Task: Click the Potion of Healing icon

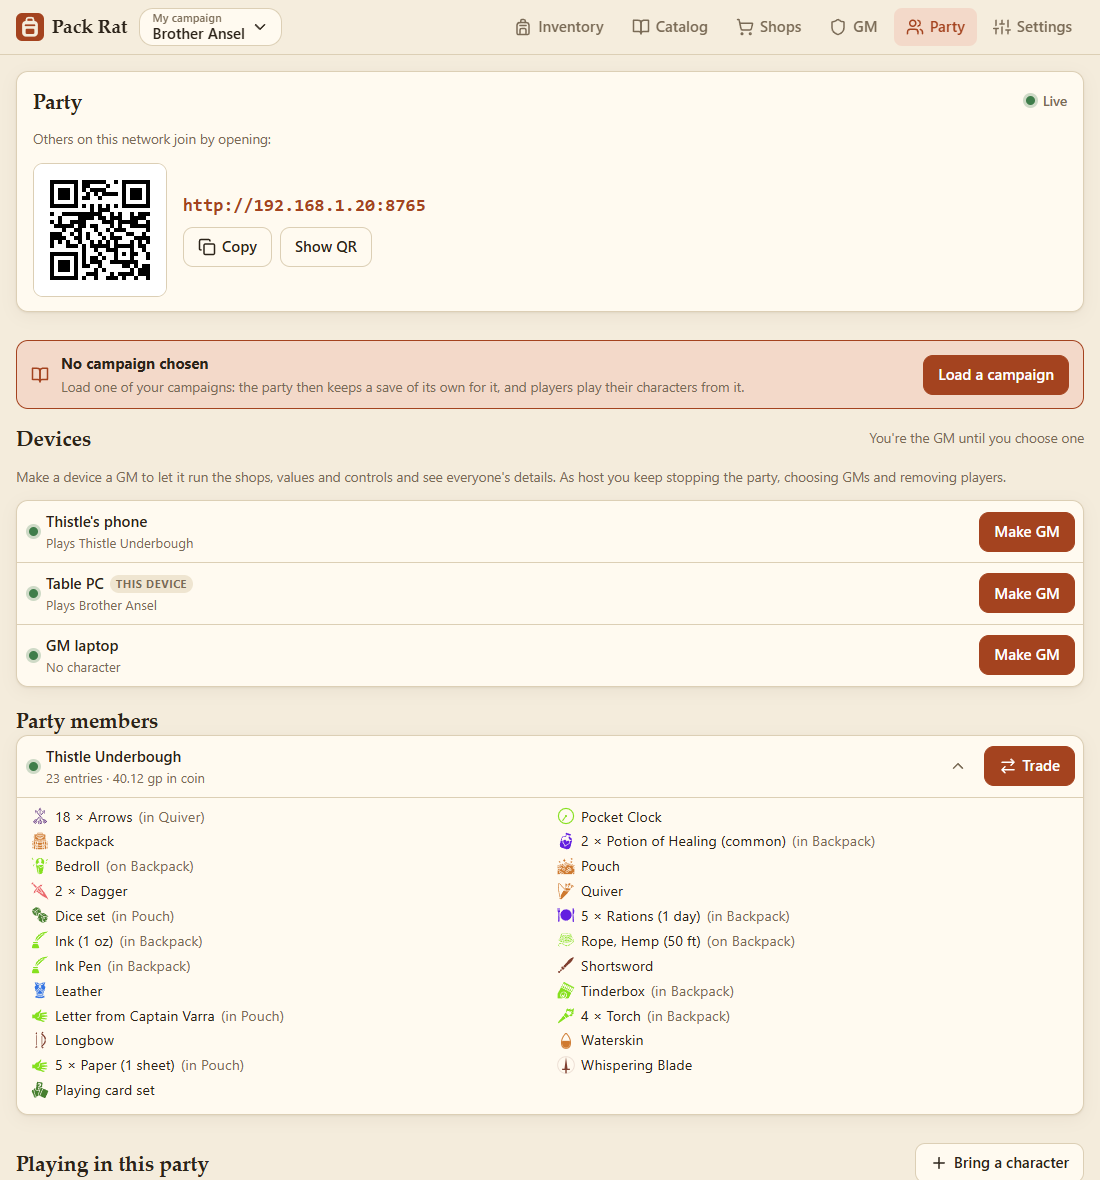Action: (566, 841)
